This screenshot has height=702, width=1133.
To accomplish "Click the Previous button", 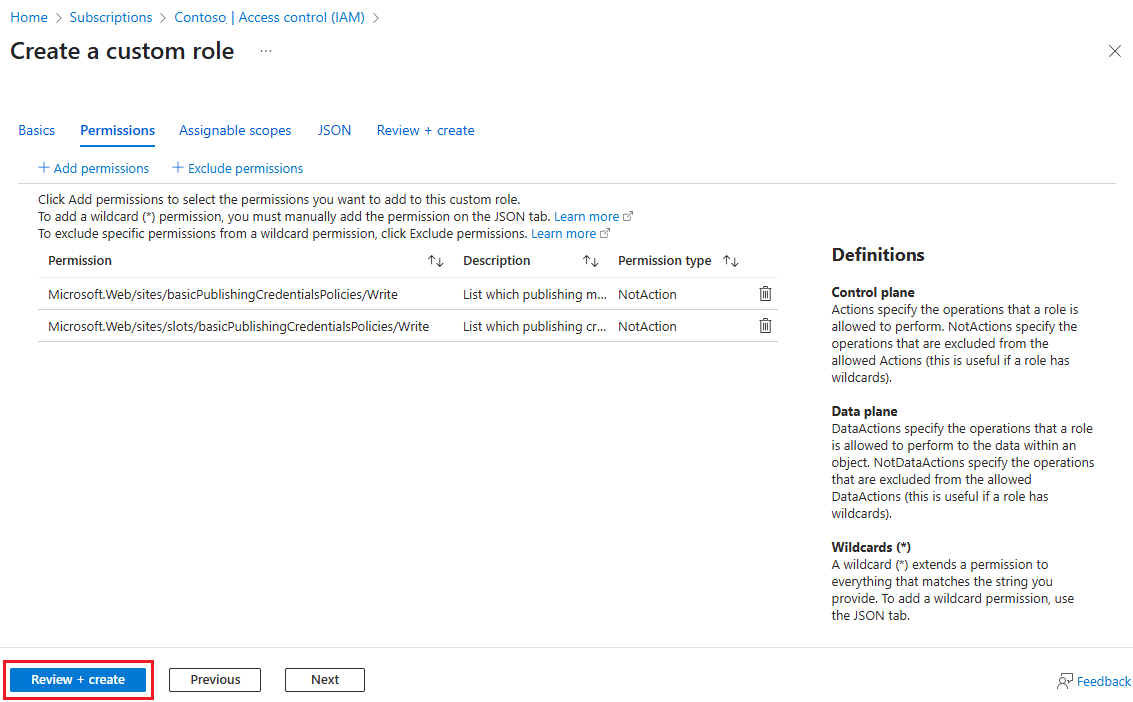I will pos(214,679).
